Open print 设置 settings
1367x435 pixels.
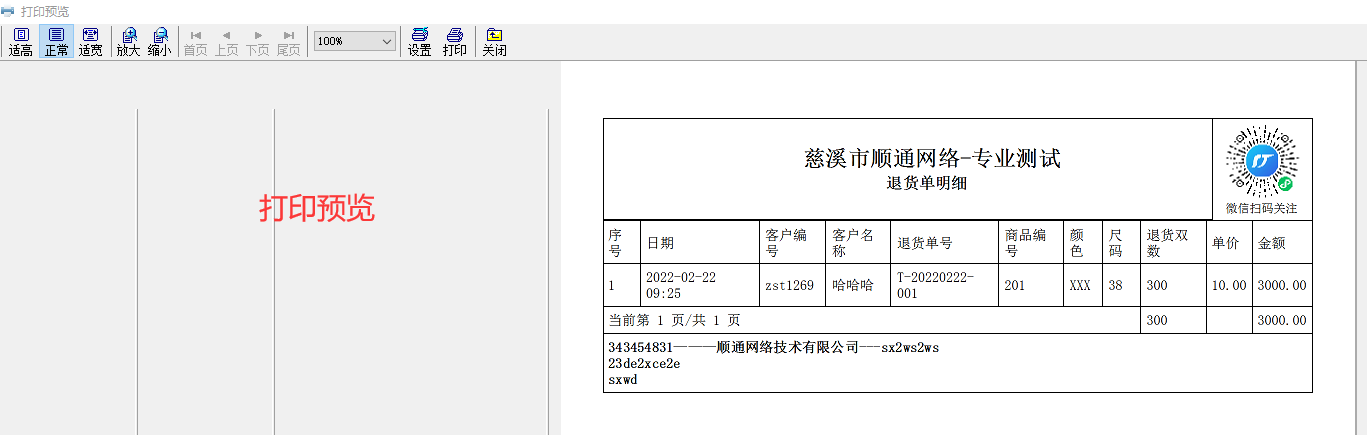click(x=419, y=41)
